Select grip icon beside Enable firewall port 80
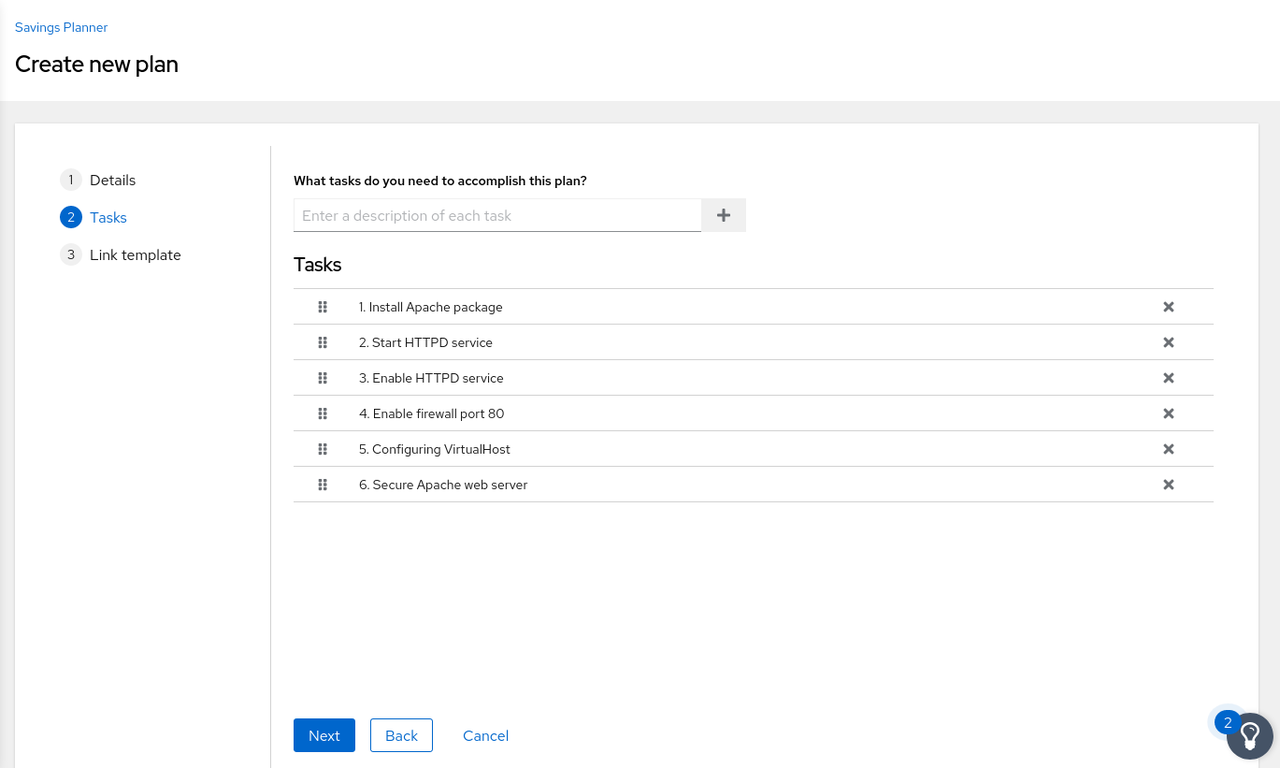Viewport: 1280px width, 768px height. click(x=322, y=413)
